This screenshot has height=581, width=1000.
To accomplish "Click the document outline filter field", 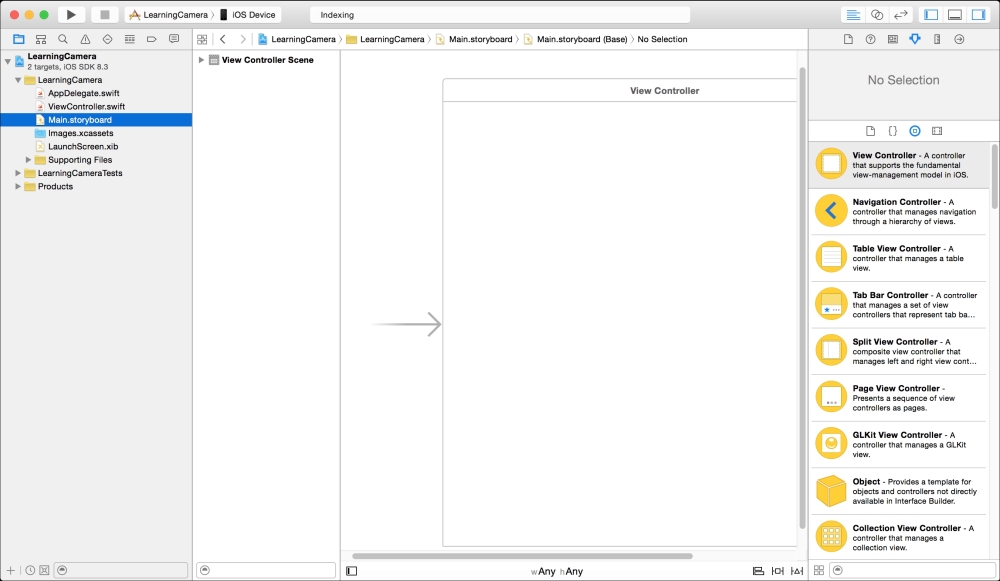I will pos(266,570).
